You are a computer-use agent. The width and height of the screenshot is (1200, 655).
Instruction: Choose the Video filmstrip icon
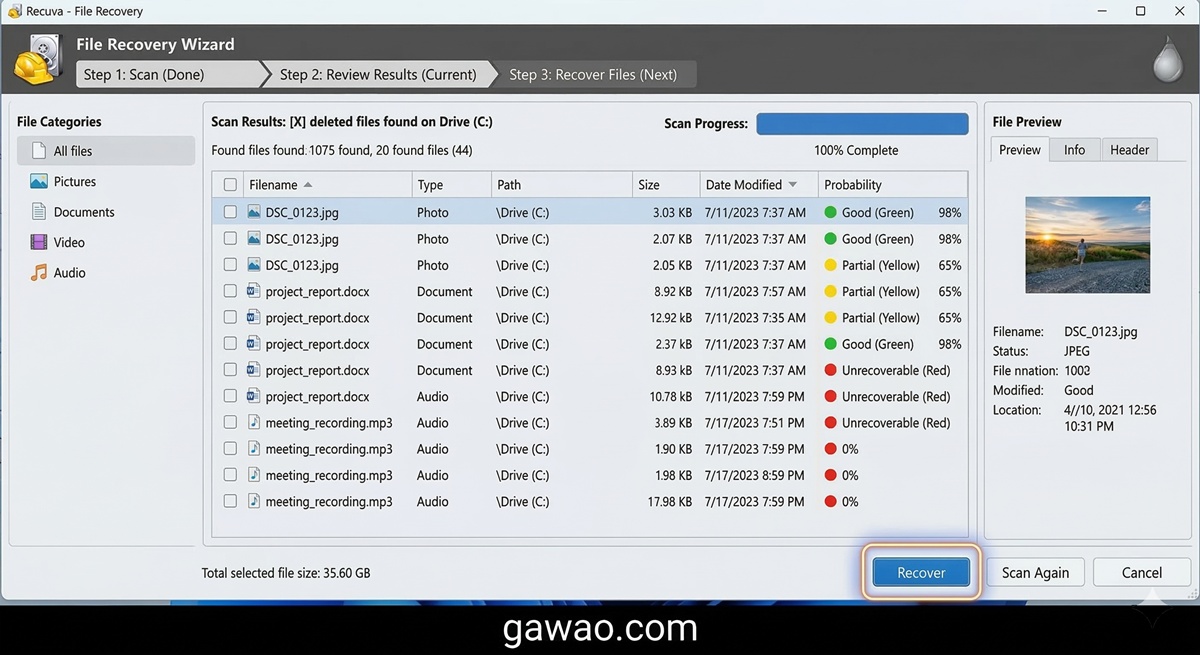point(39,242)
